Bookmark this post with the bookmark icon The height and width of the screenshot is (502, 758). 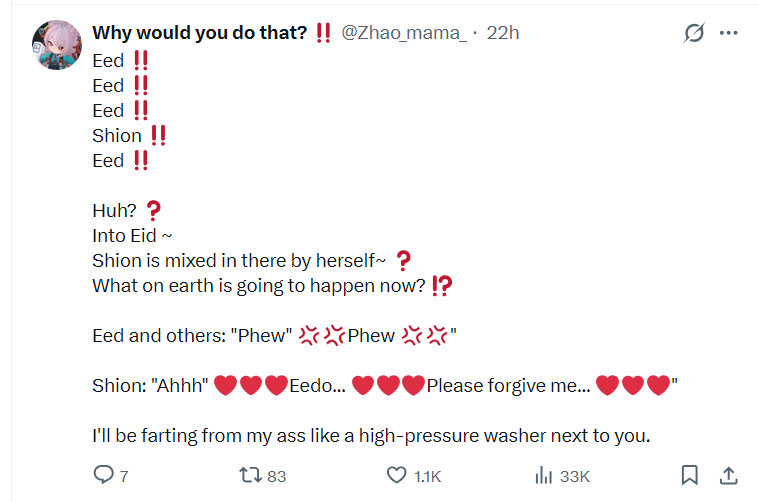tap(689, 475)
